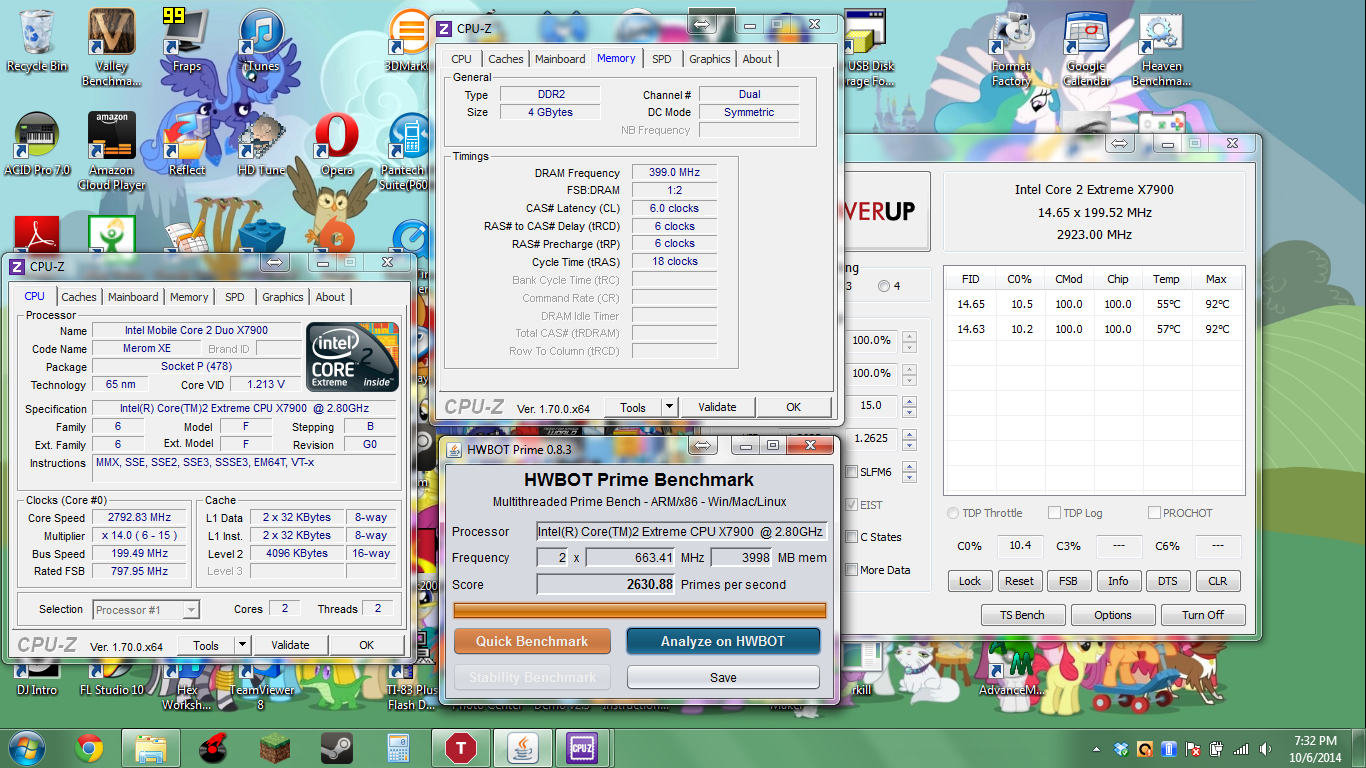Viewport: 1366px width, 768px height.
Task: Open Steam from the taskbar
Action: (336, 747)
